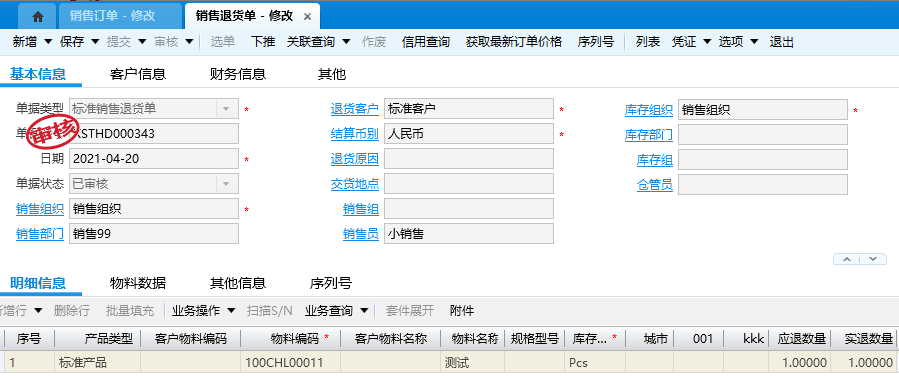Image resolution: width=899 pixels, height=379 pixels.
Task: Click the 库存组织 link label
Action: pyautogui.click(x=649, y=111)
